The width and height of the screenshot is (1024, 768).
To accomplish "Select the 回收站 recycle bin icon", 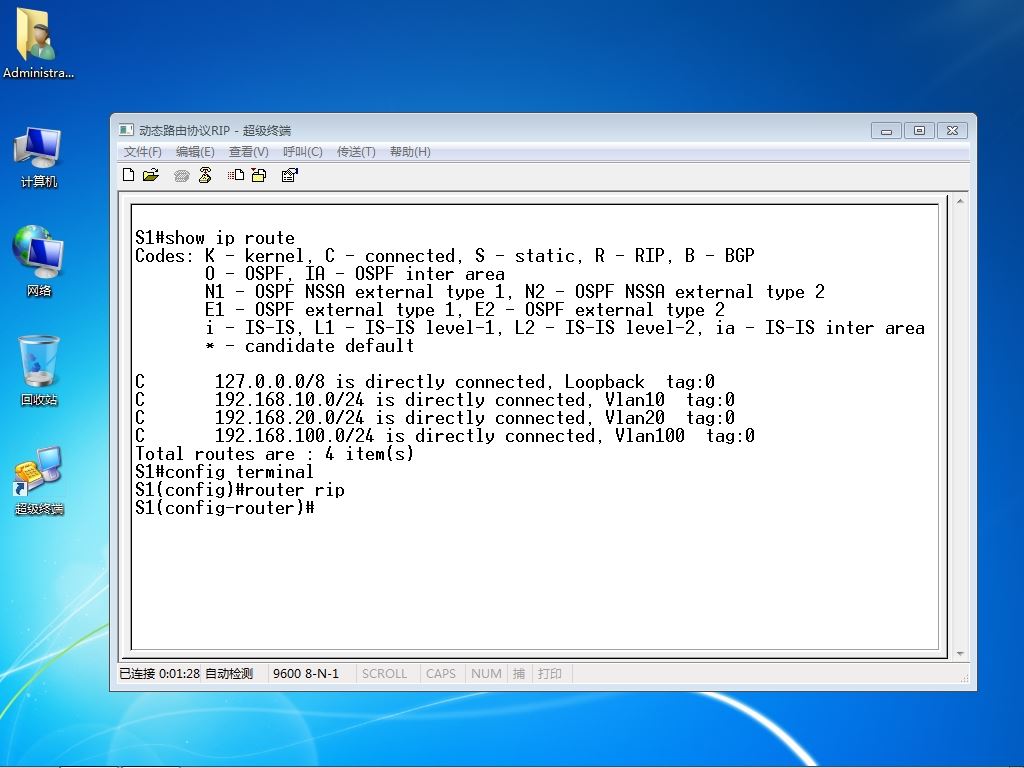I will point(39,370).
